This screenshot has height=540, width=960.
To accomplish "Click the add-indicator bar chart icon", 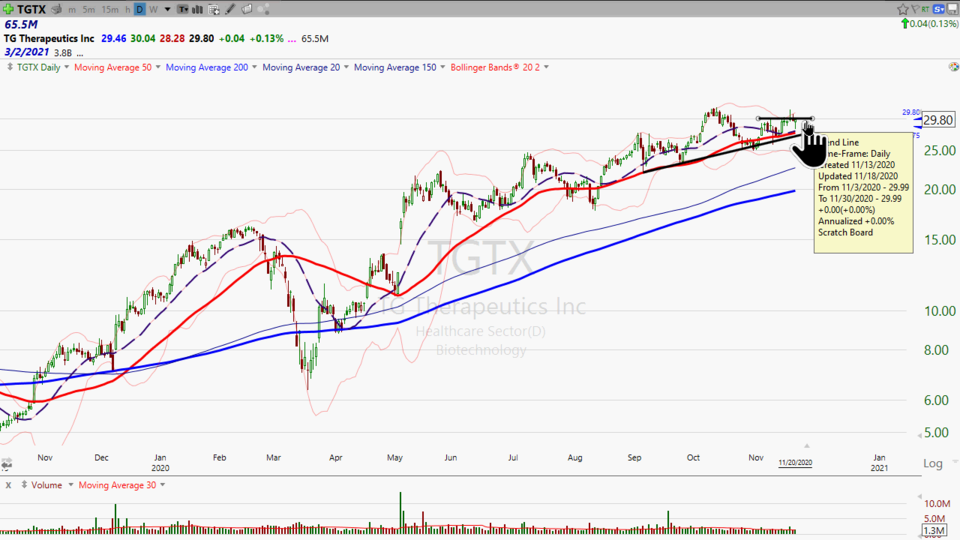I will pos(198,9).
